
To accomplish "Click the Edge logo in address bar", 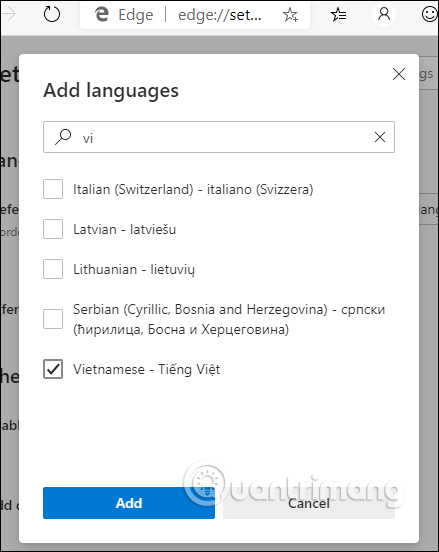I will click(101, 15).
